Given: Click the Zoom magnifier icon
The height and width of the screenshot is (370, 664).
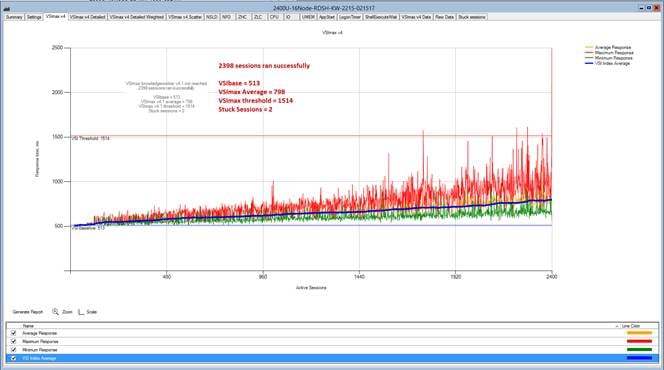Looking at the screenshot, I should (x=55, y=312).
